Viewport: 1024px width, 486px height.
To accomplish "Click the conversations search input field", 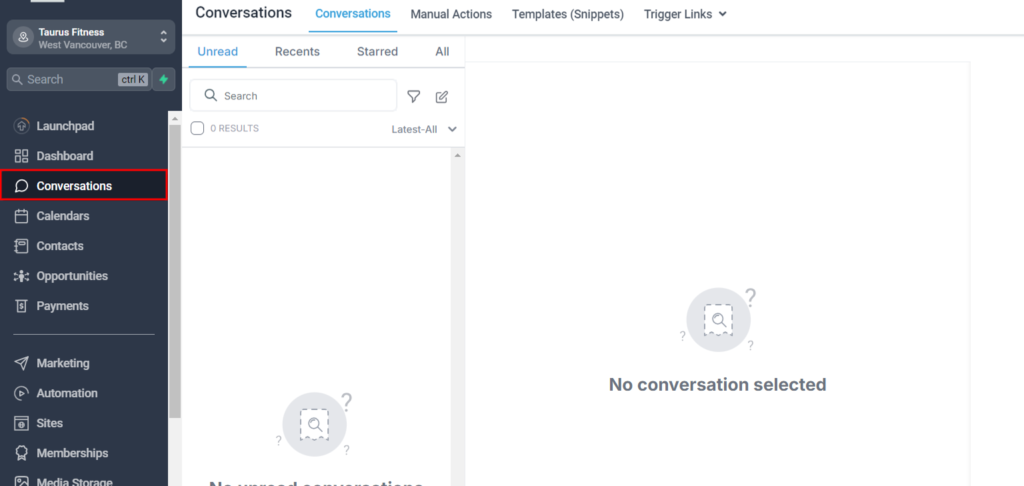I will (x=300, y=96).
